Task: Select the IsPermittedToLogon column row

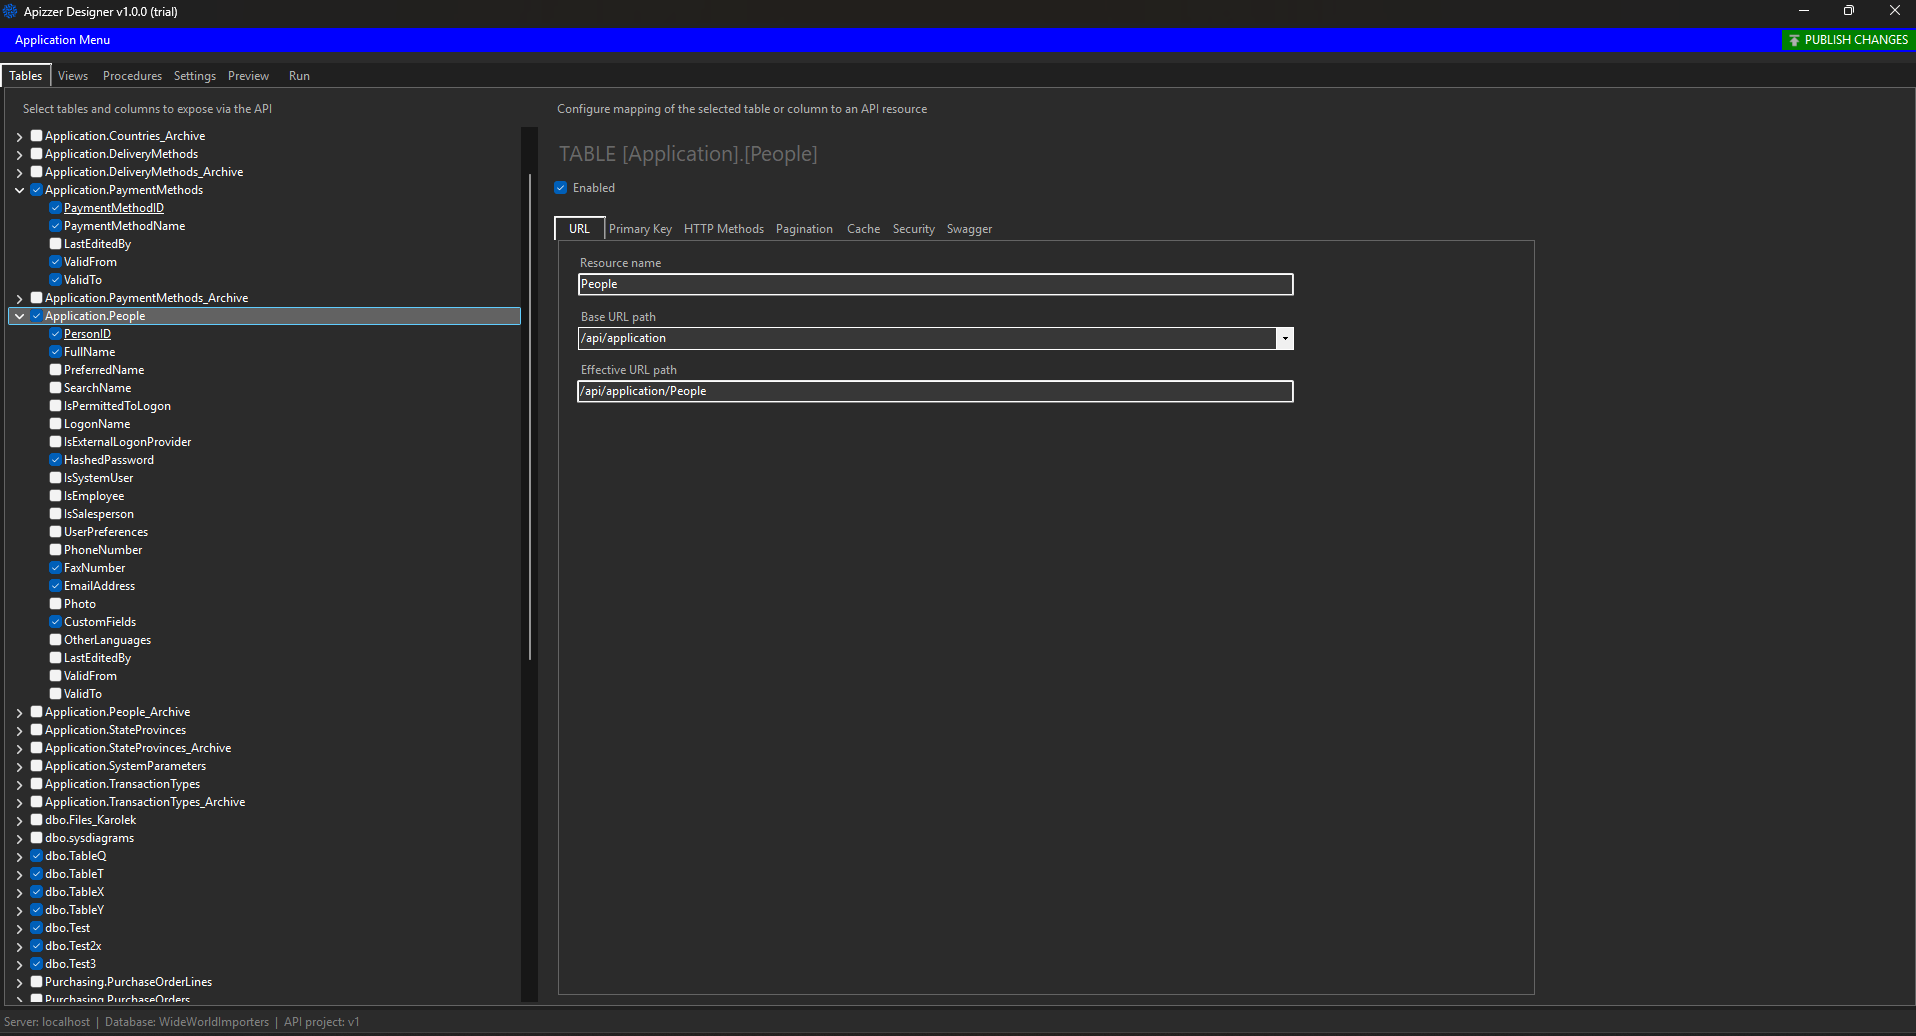Action: (x=117, y=406)
